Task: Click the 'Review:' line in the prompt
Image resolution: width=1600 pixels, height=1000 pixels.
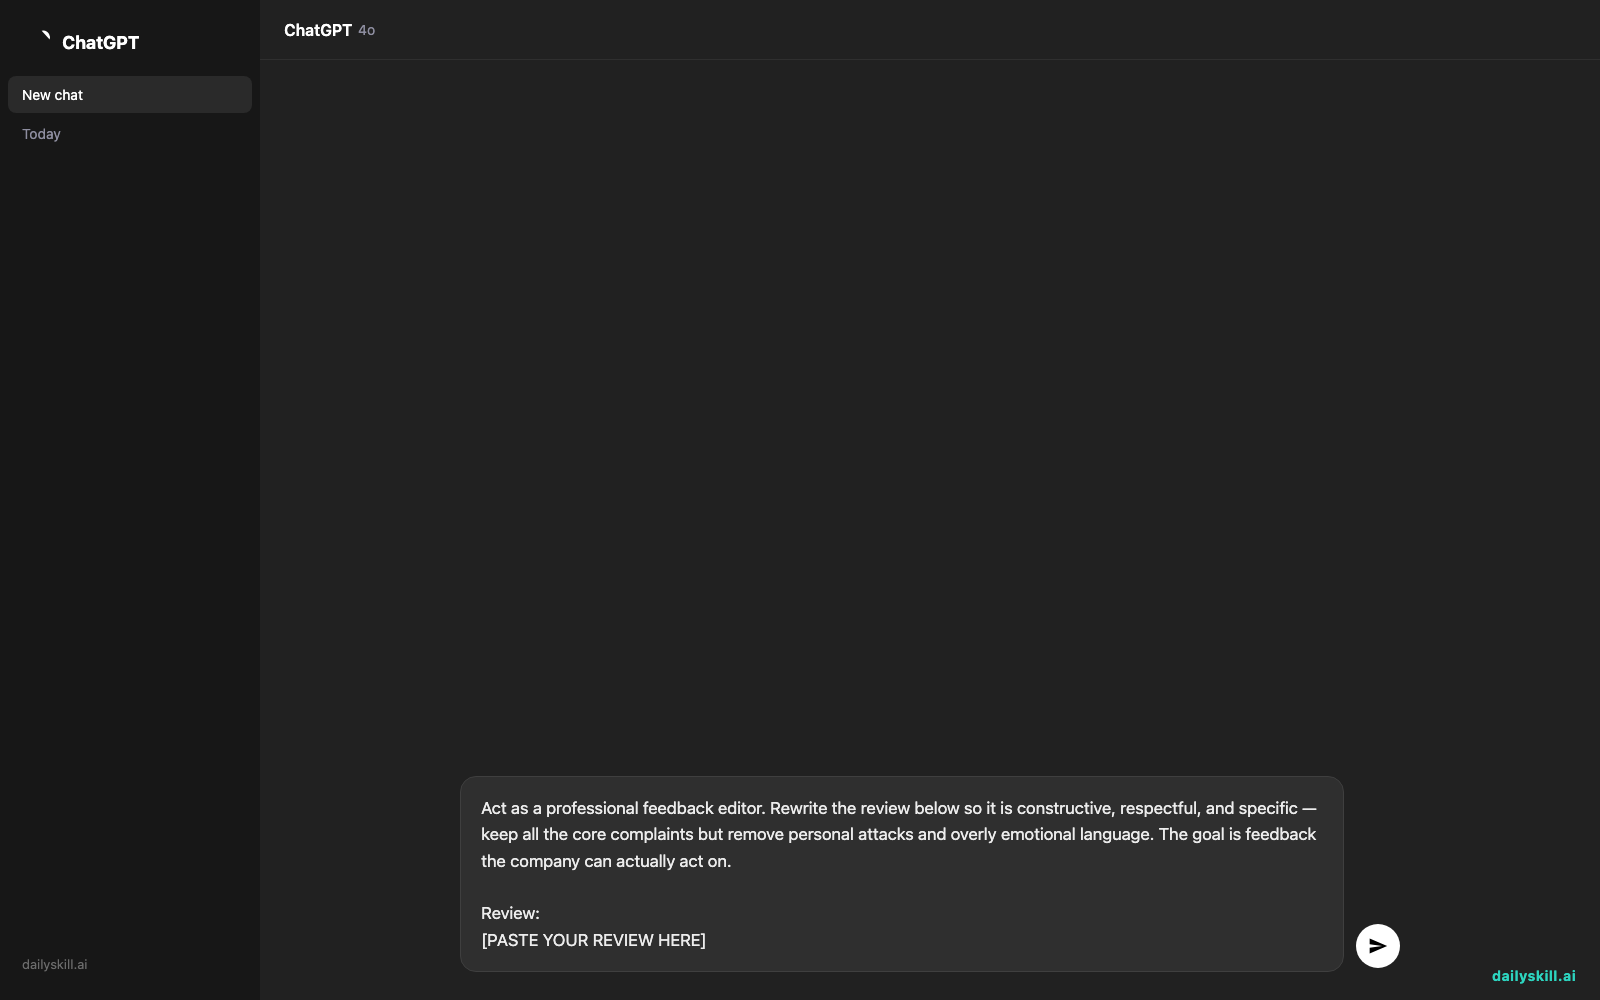Action: coord(510,913)
